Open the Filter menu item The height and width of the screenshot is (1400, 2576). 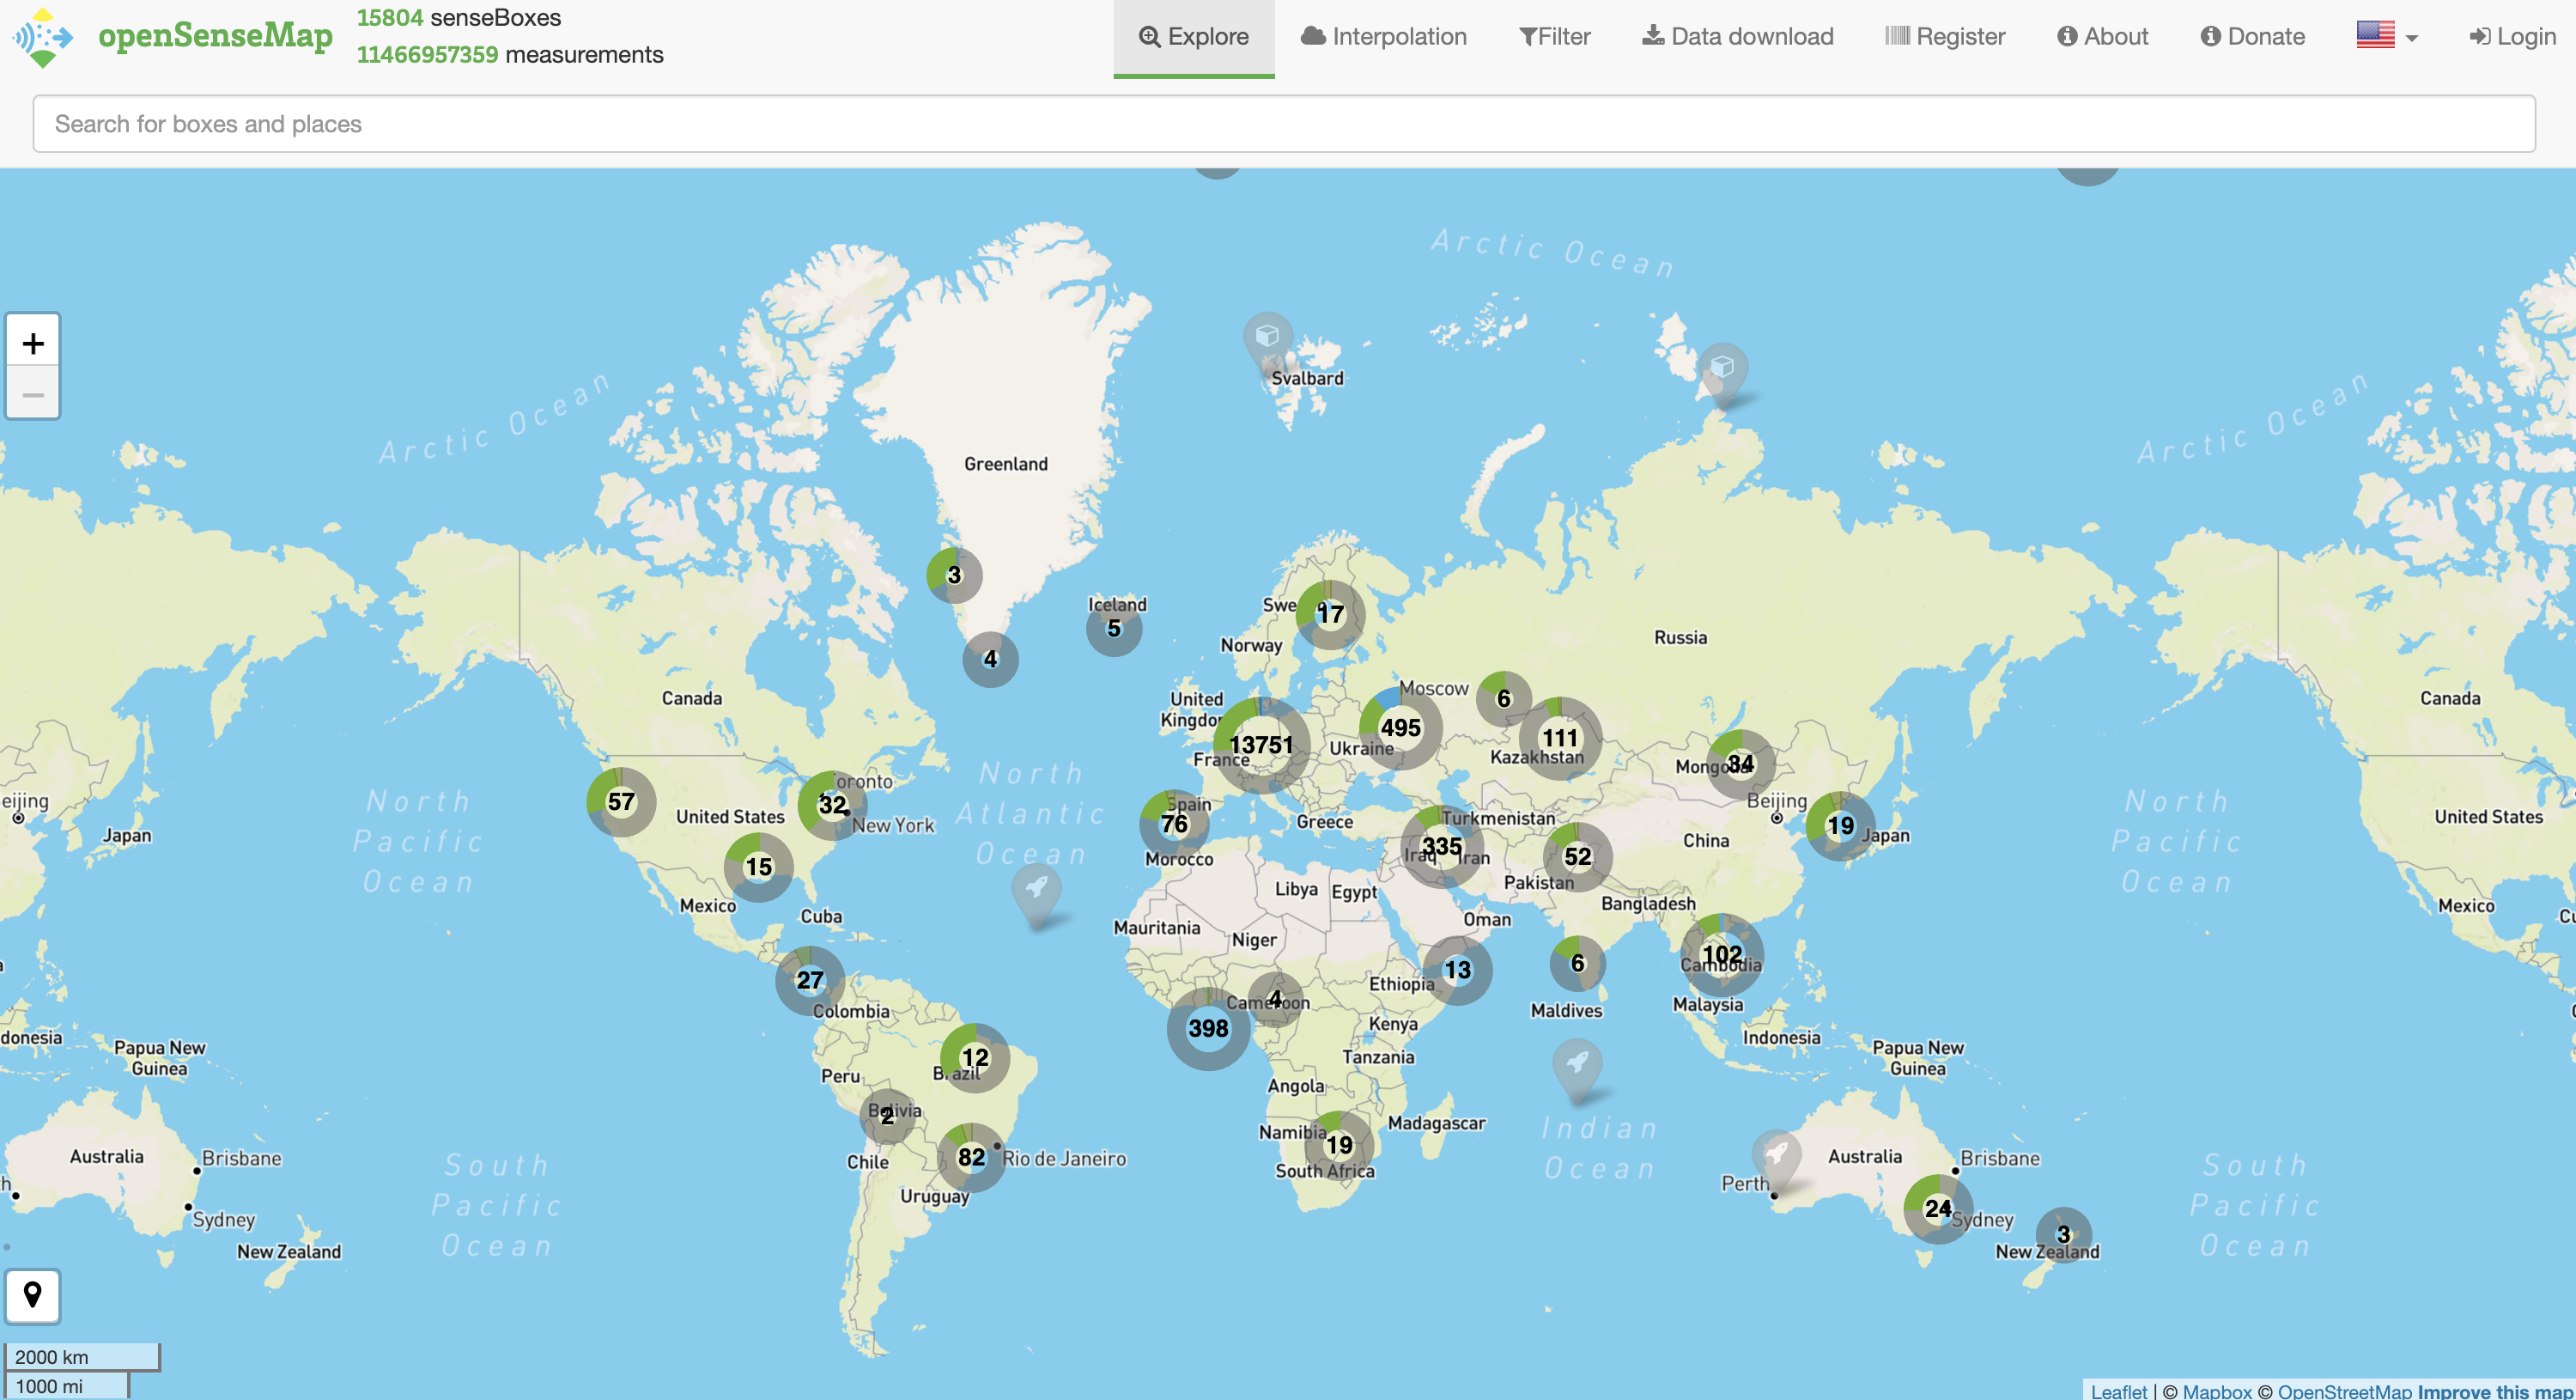click(1555, 37)
